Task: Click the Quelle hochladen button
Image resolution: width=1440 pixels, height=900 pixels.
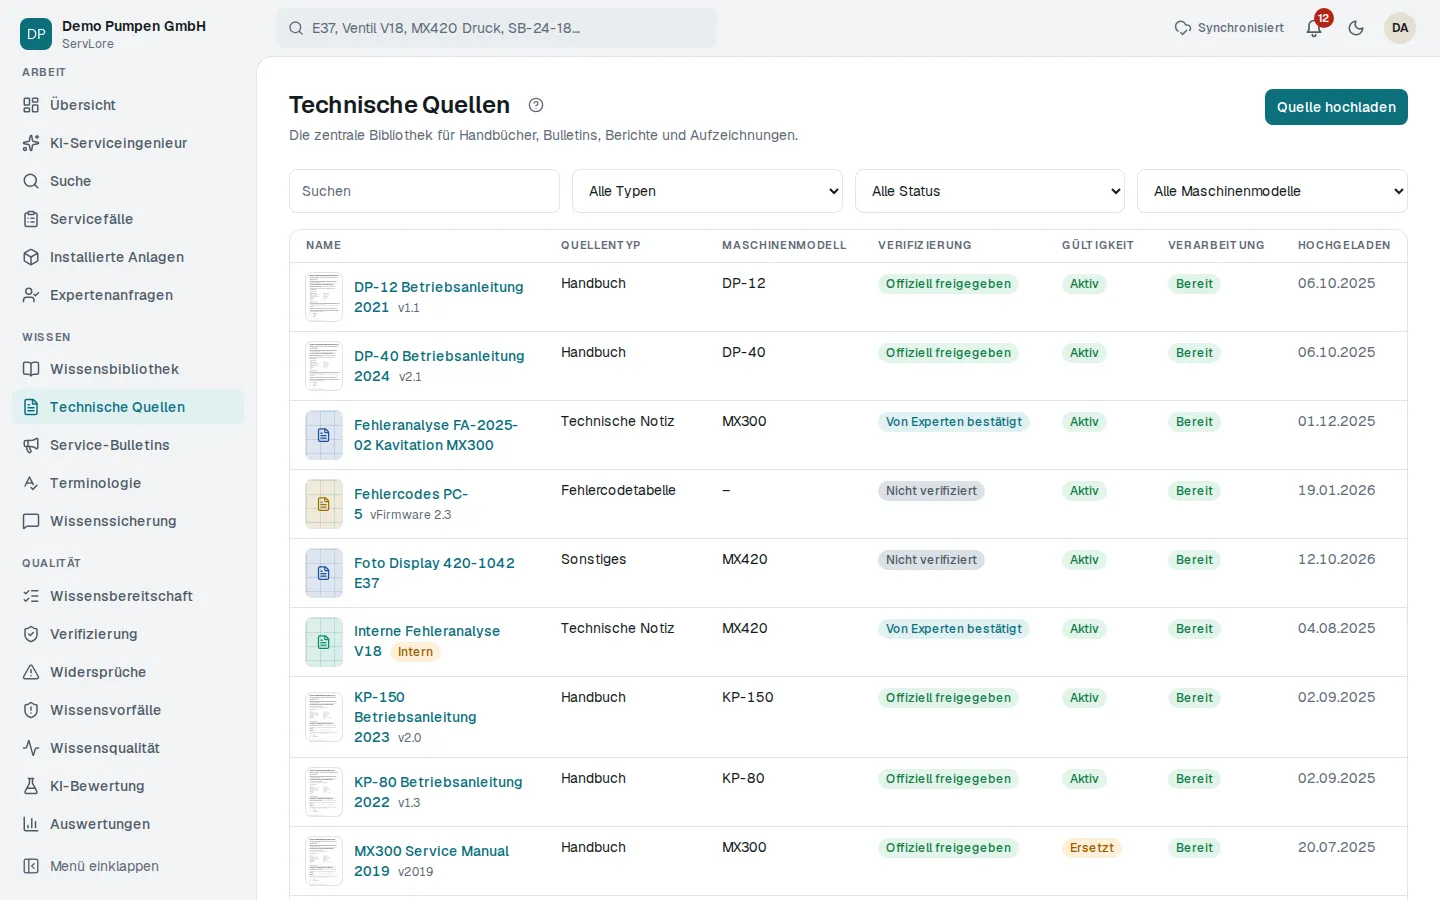Action: pyautogui.click(x=1336, y=107)
